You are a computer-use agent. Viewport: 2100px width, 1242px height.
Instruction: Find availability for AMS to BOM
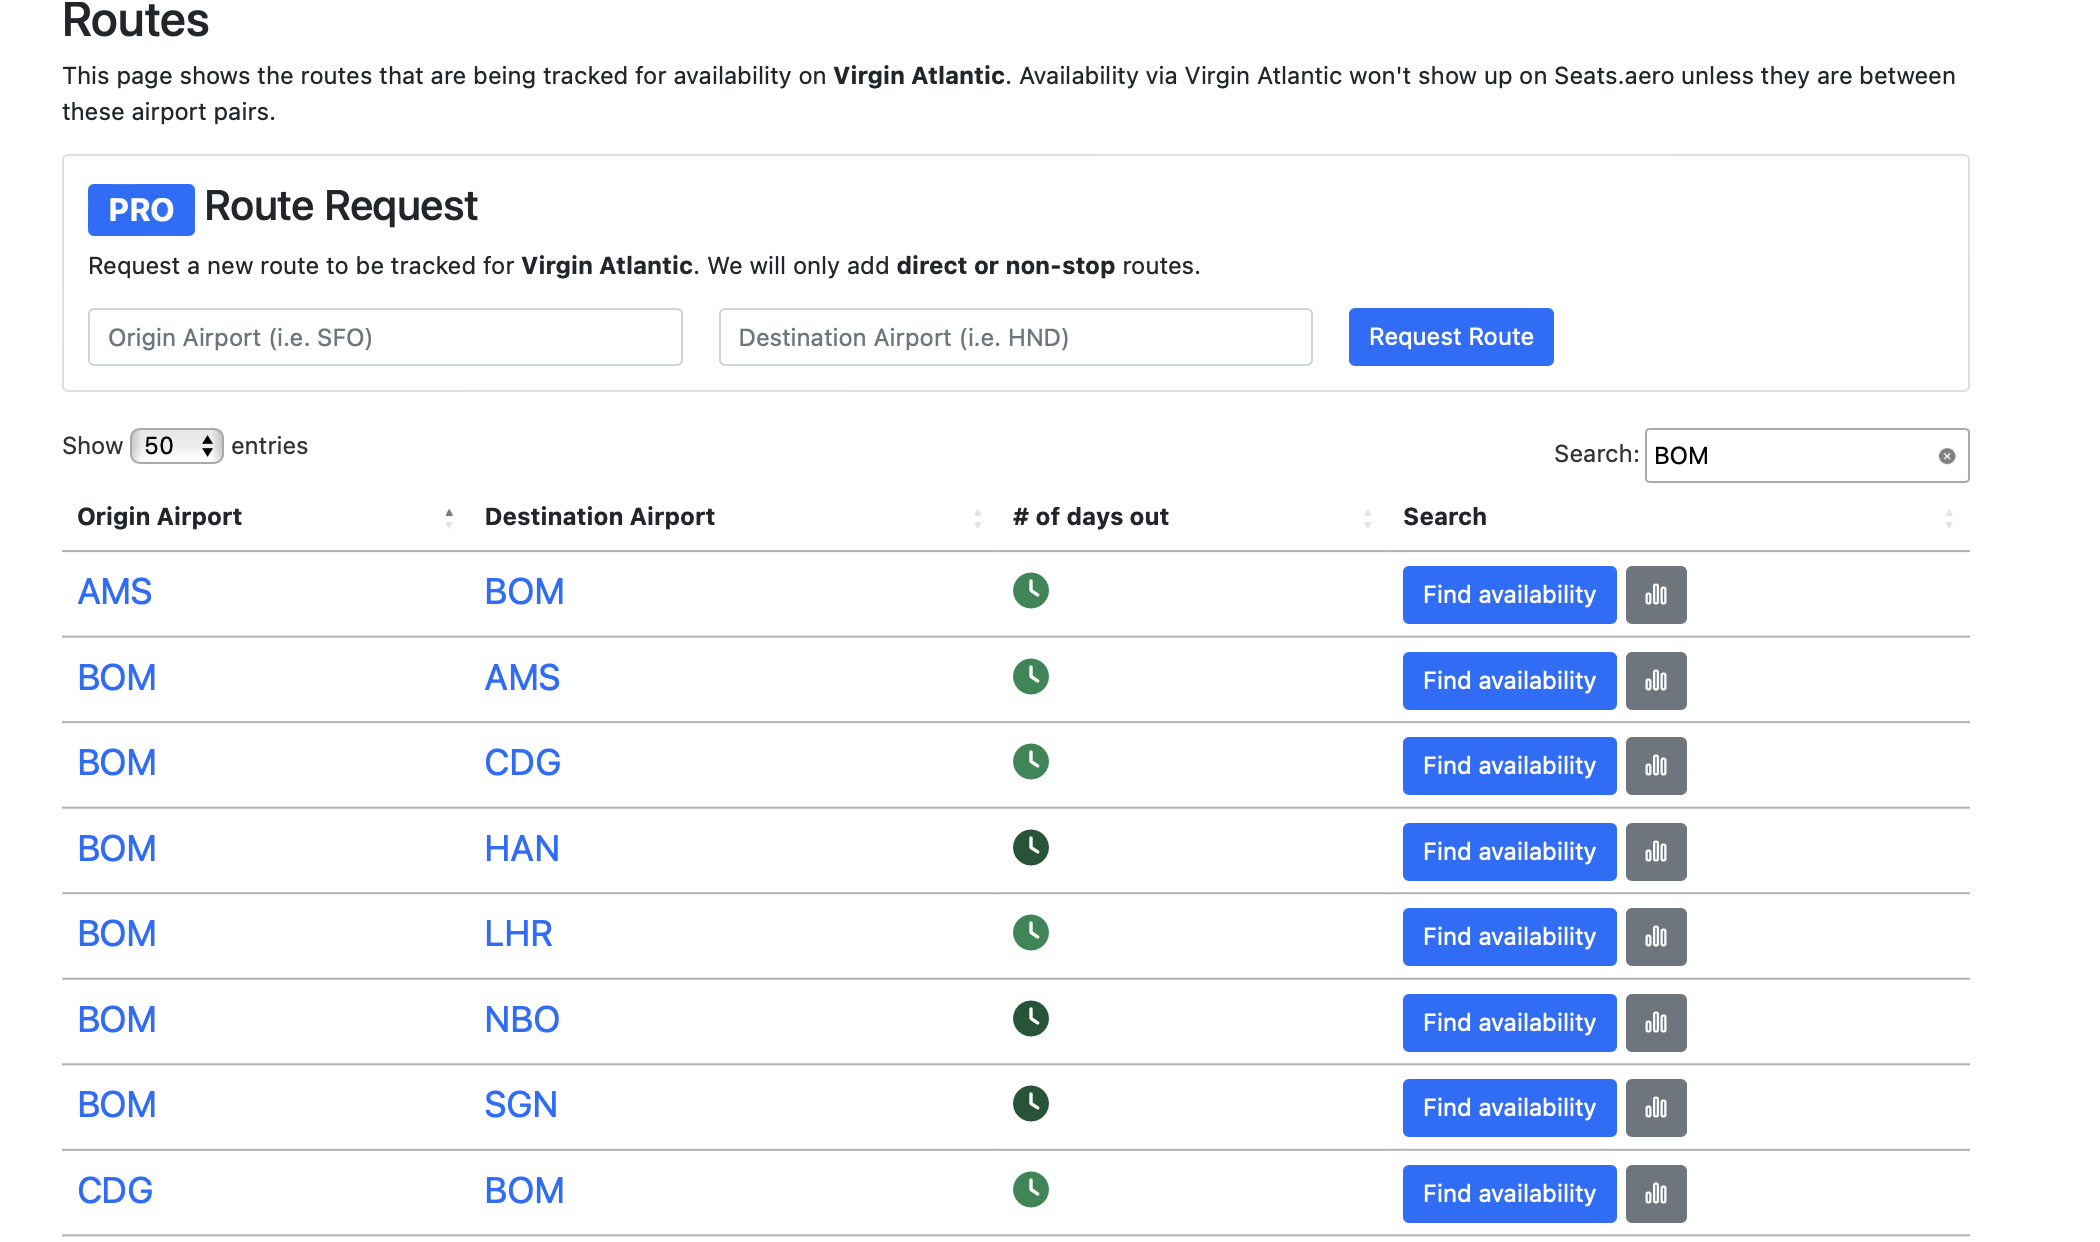(x=1509, y=595)
